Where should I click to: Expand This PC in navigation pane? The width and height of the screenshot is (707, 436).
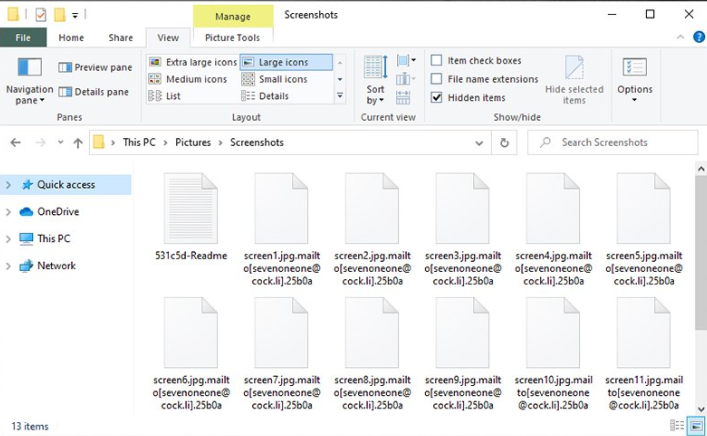click(x=9, y=239)
